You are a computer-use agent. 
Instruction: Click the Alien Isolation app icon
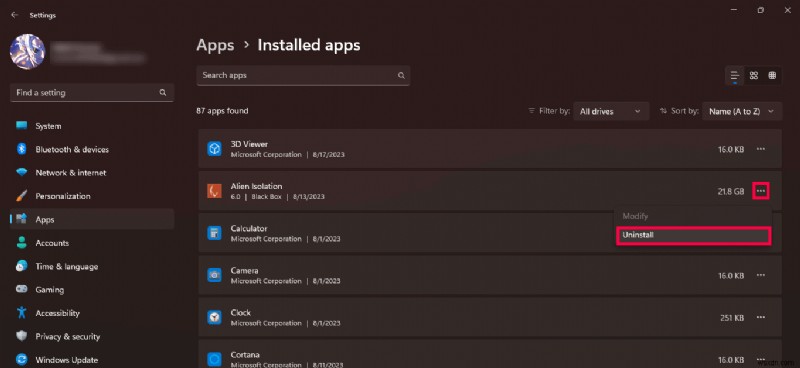214,191
